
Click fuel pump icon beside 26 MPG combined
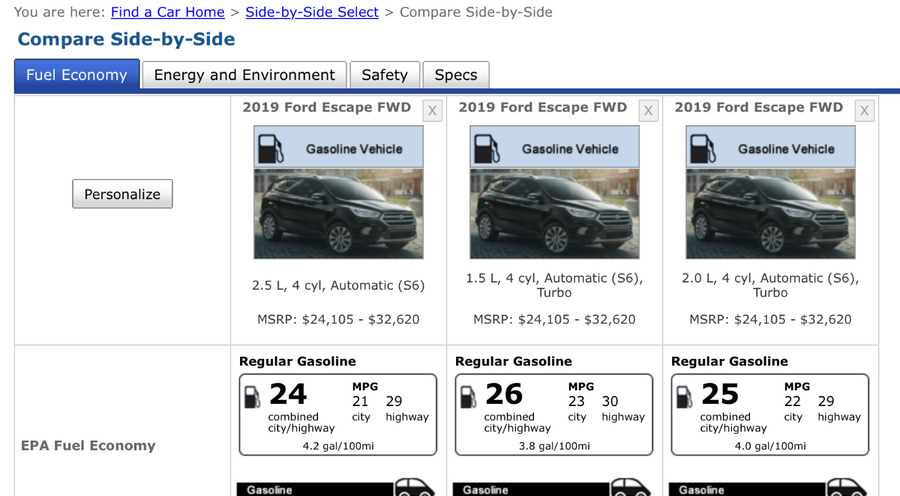[x=468, y=397]
